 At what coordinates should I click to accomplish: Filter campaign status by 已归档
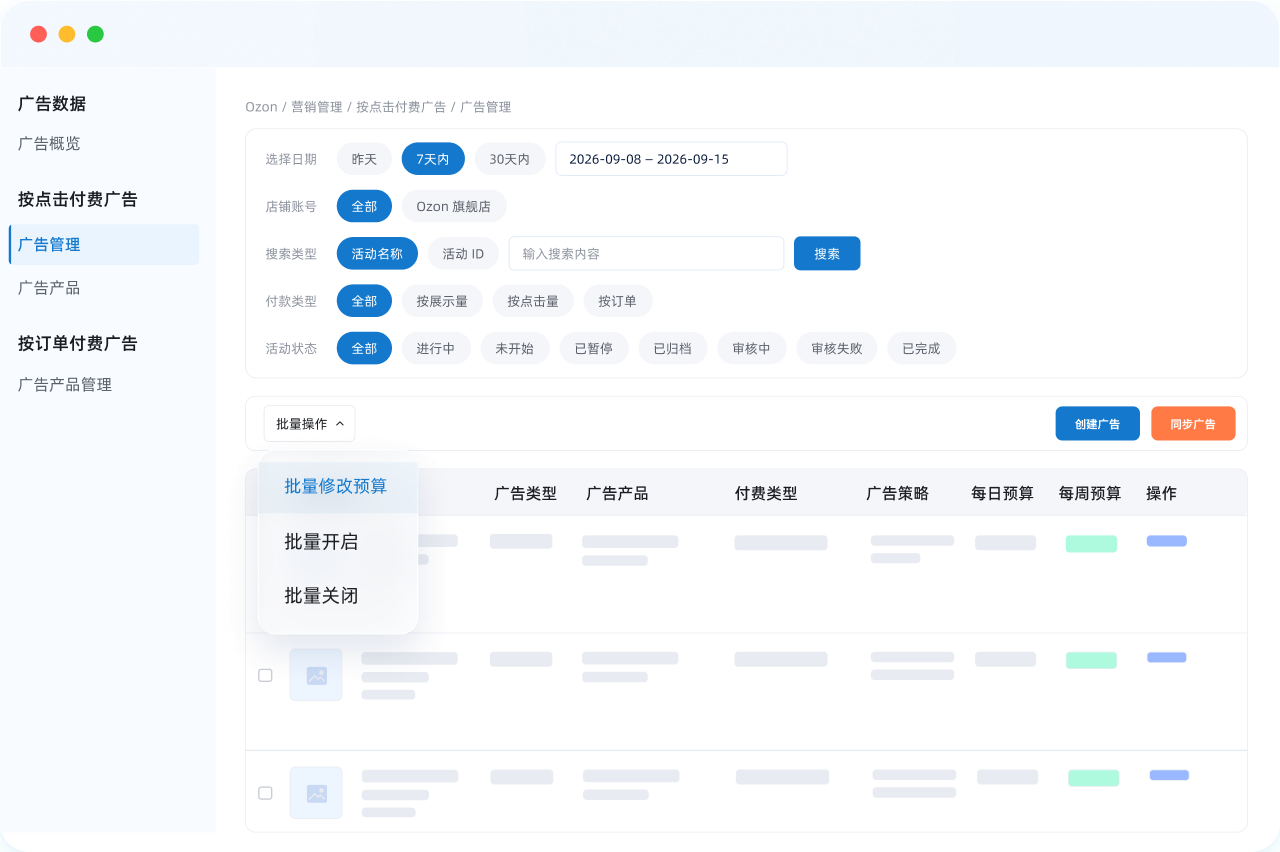click(673, 349)
